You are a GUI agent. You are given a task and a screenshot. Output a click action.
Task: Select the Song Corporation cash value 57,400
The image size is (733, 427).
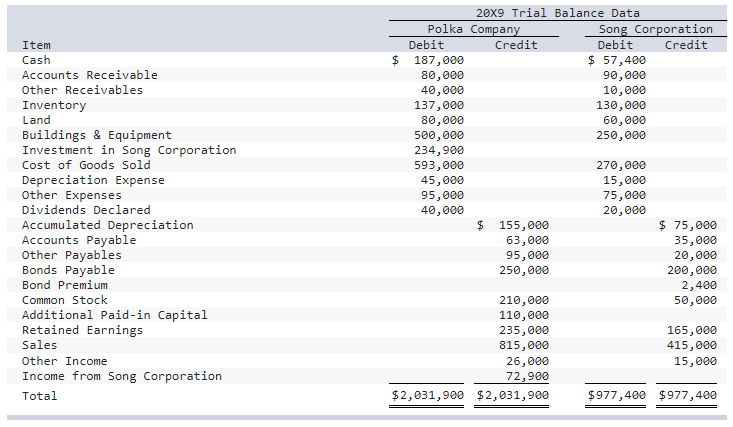pos(624,60)
